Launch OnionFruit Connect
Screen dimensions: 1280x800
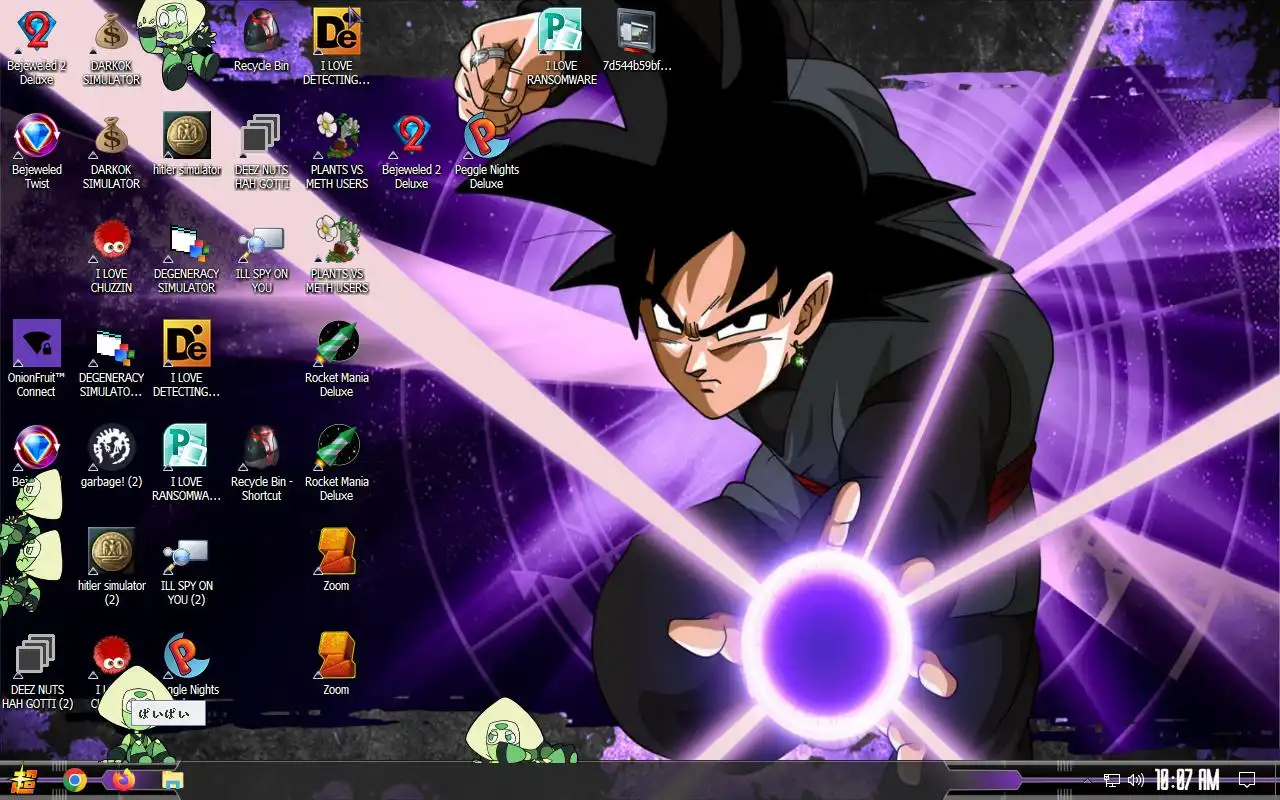coord(37,345)
